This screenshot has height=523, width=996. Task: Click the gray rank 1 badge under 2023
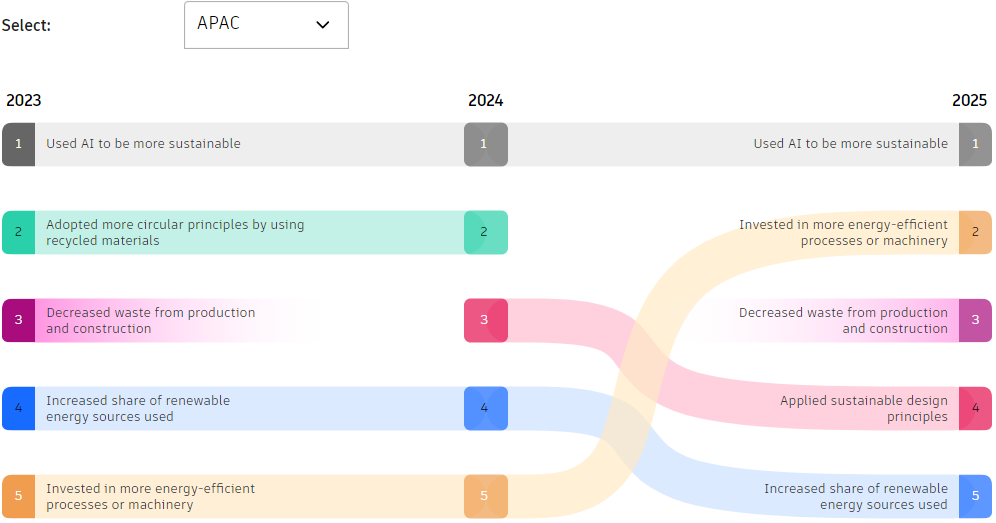coord(18,144)
